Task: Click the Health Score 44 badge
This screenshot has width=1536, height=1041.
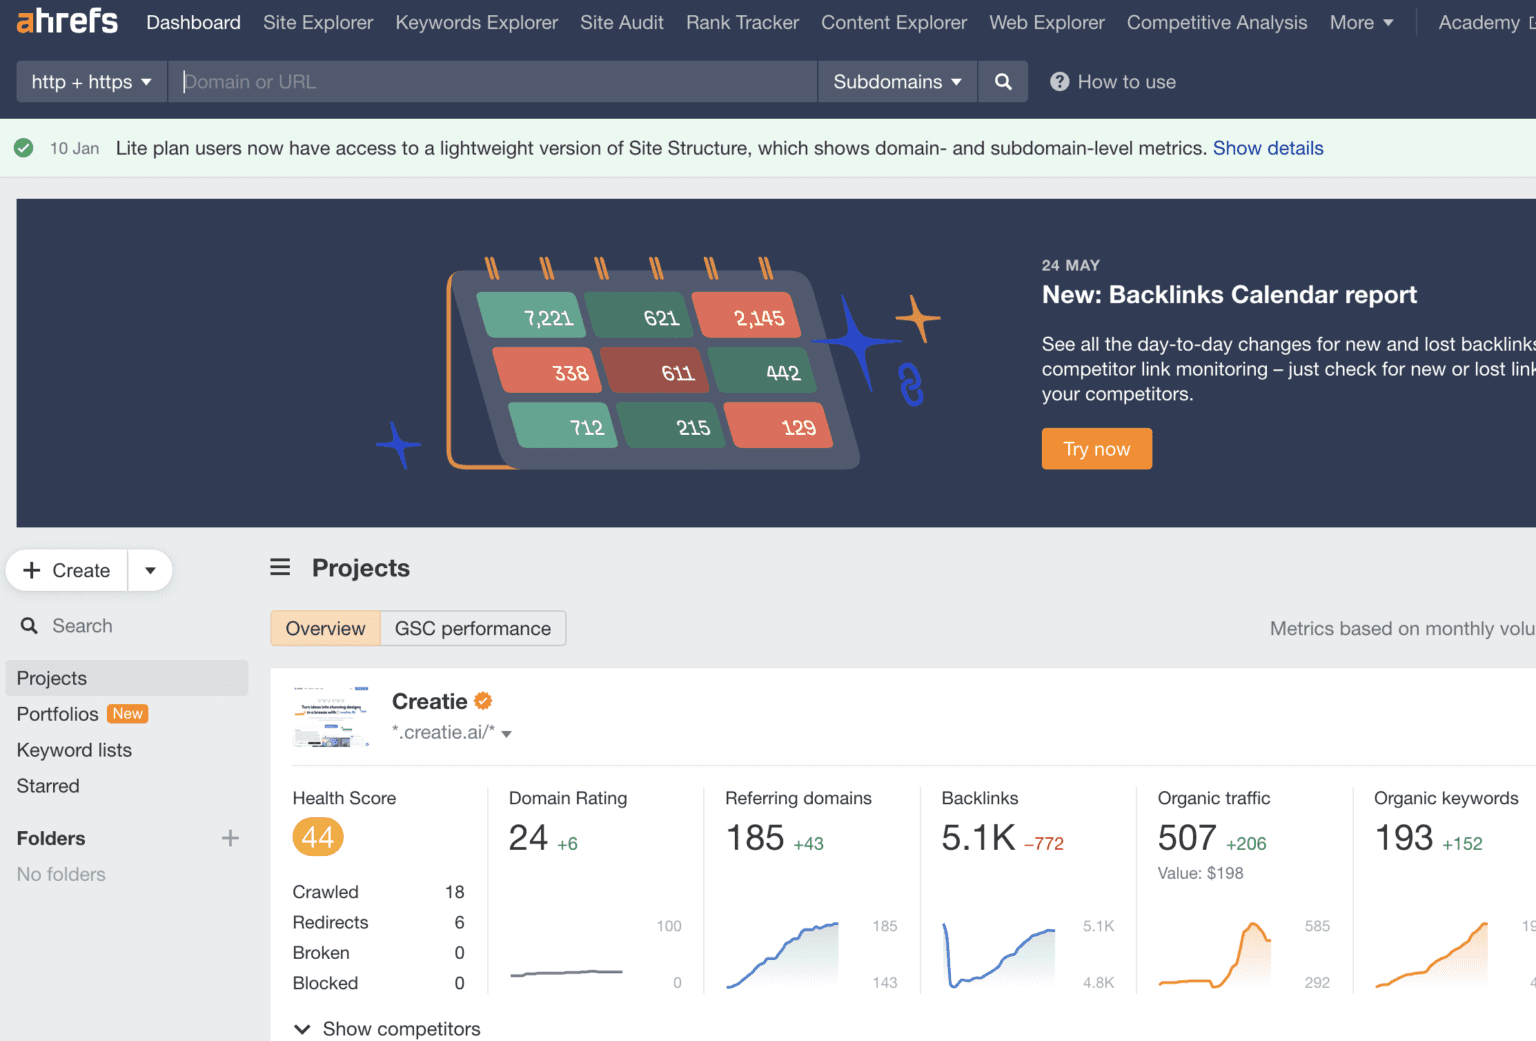Action: (x=318, y=837)
